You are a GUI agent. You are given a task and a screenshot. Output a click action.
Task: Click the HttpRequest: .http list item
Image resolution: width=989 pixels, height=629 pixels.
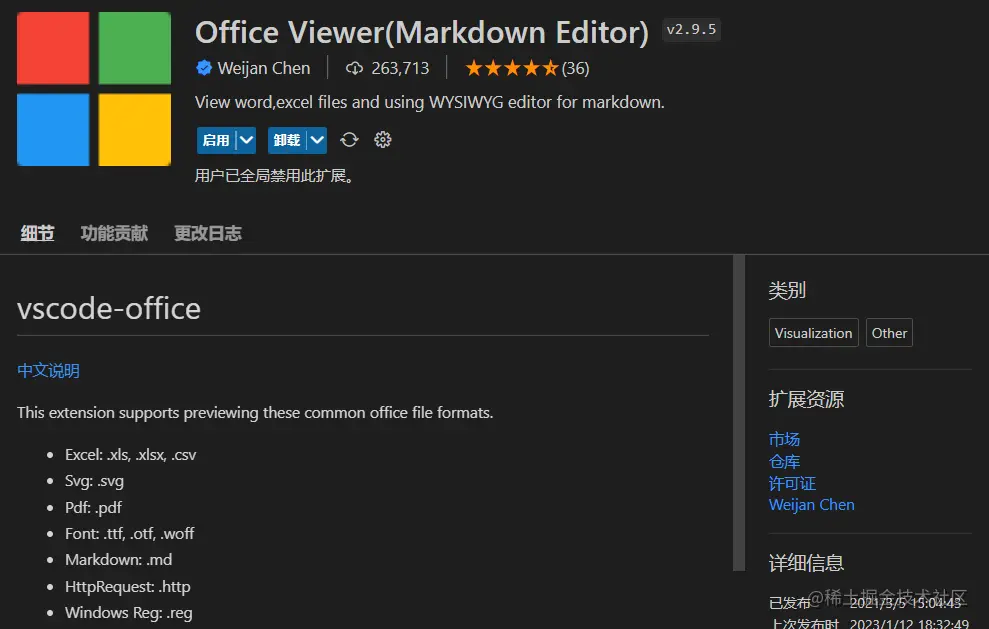[127, 586]
